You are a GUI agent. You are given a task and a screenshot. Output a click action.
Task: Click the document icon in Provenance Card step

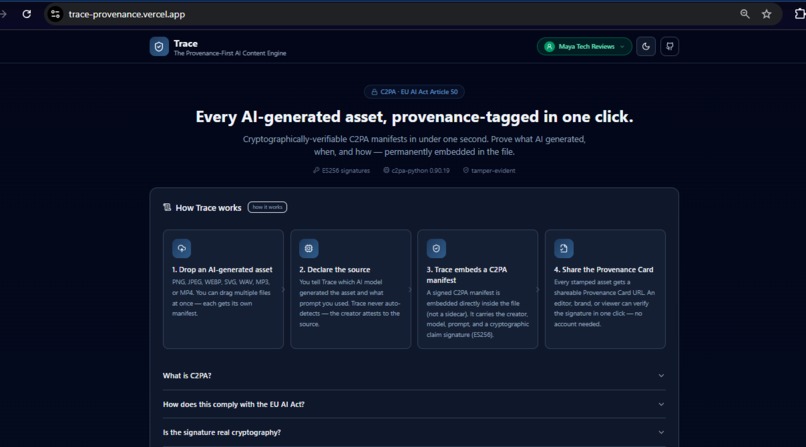[563, 248]
